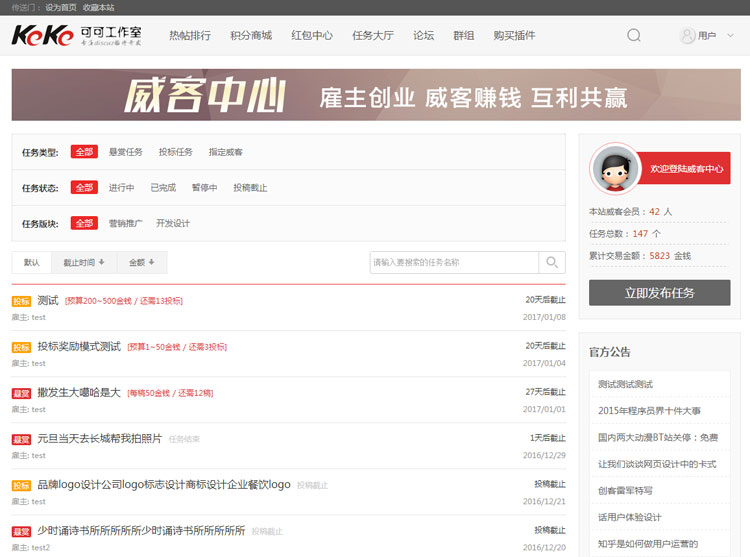Click the 投标 badge beside 品牌logo设计
The height and width of the screenshot is (557, 750).
tap(21, 485)
